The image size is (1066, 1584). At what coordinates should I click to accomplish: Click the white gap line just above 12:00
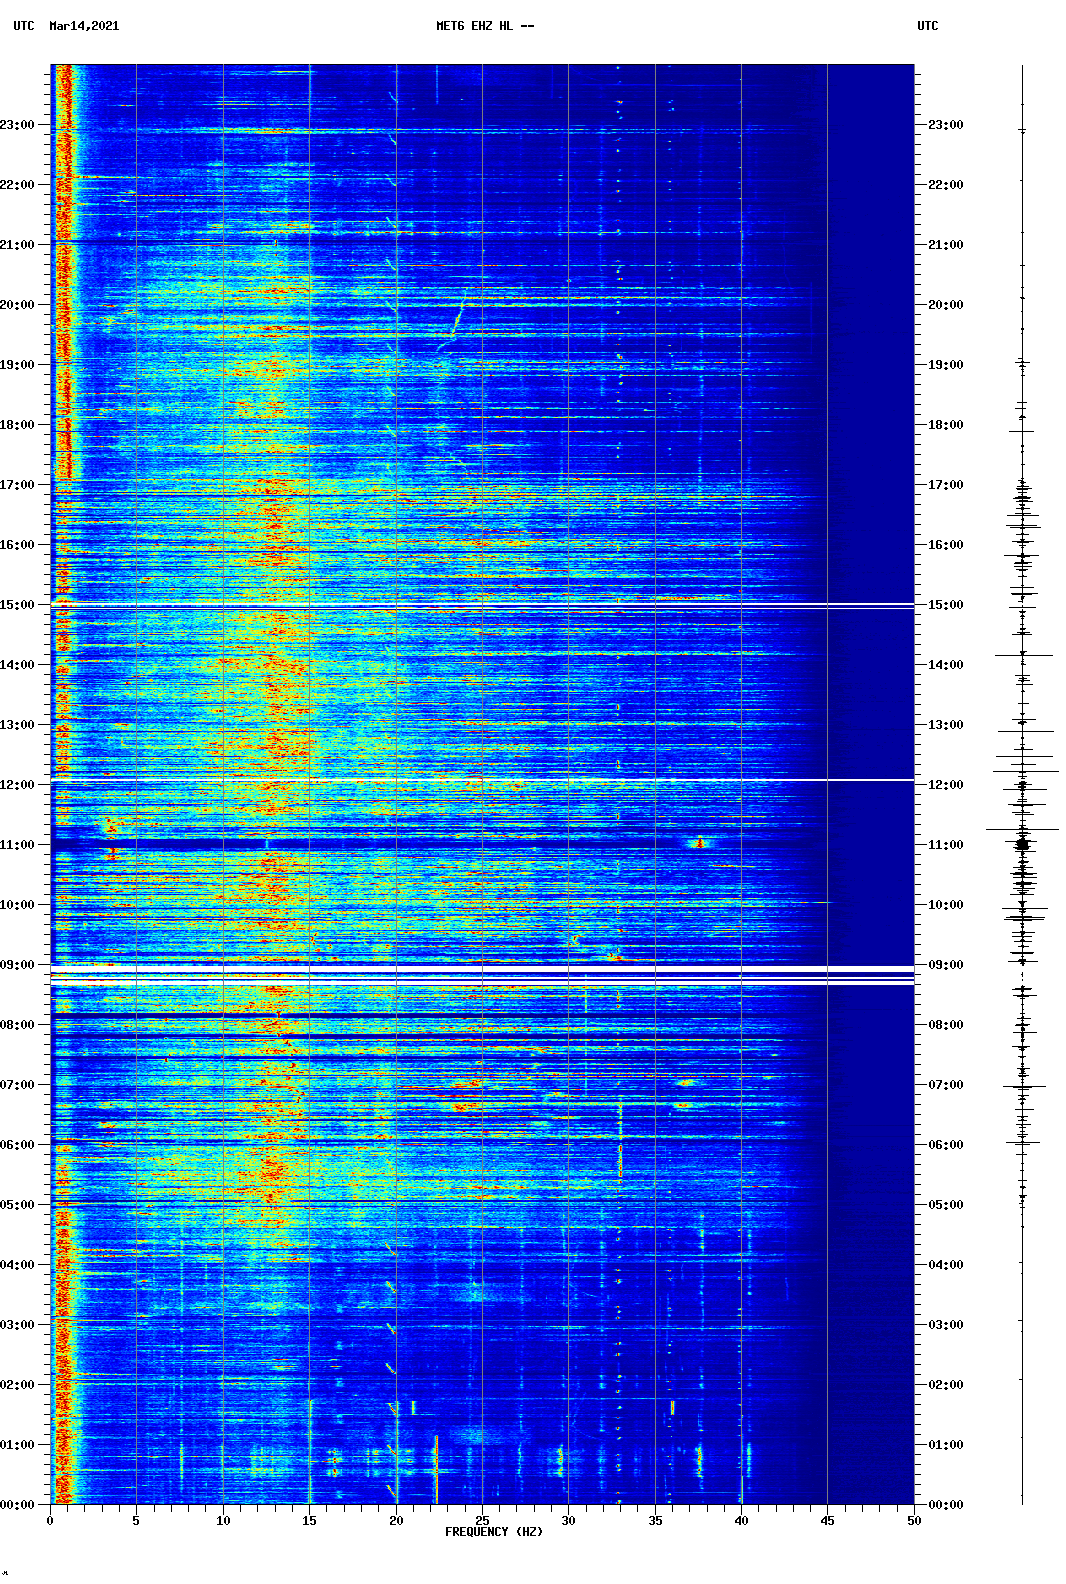pos(482,780)
